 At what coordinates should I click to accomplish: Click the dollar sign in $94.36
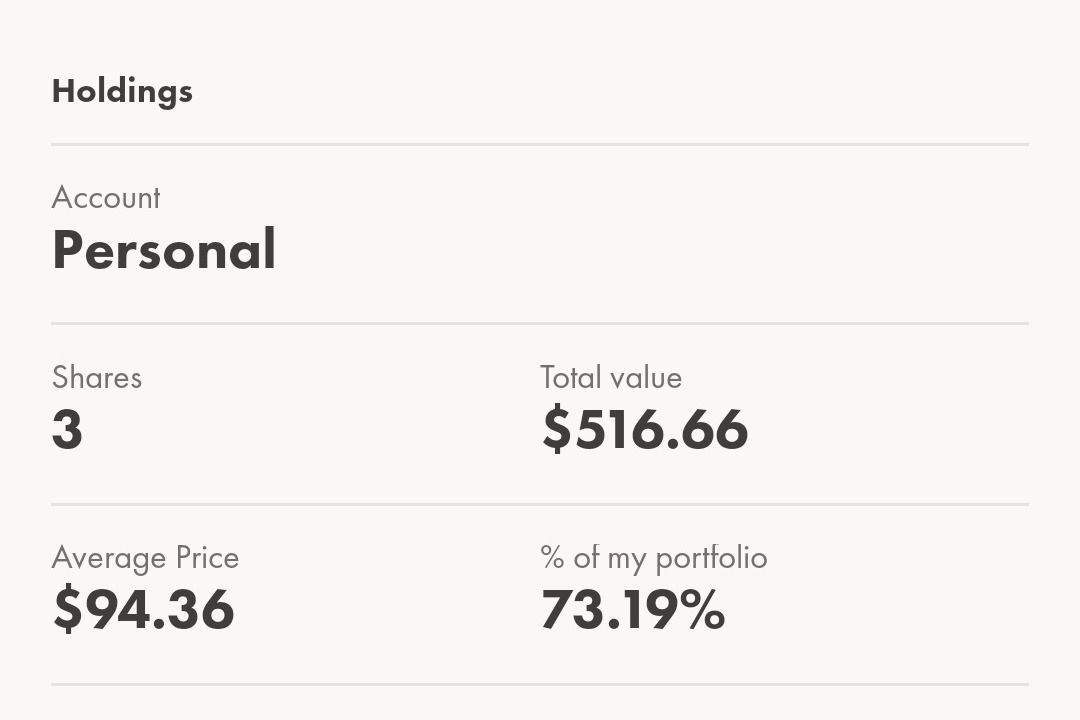click(x=68, y=609)
